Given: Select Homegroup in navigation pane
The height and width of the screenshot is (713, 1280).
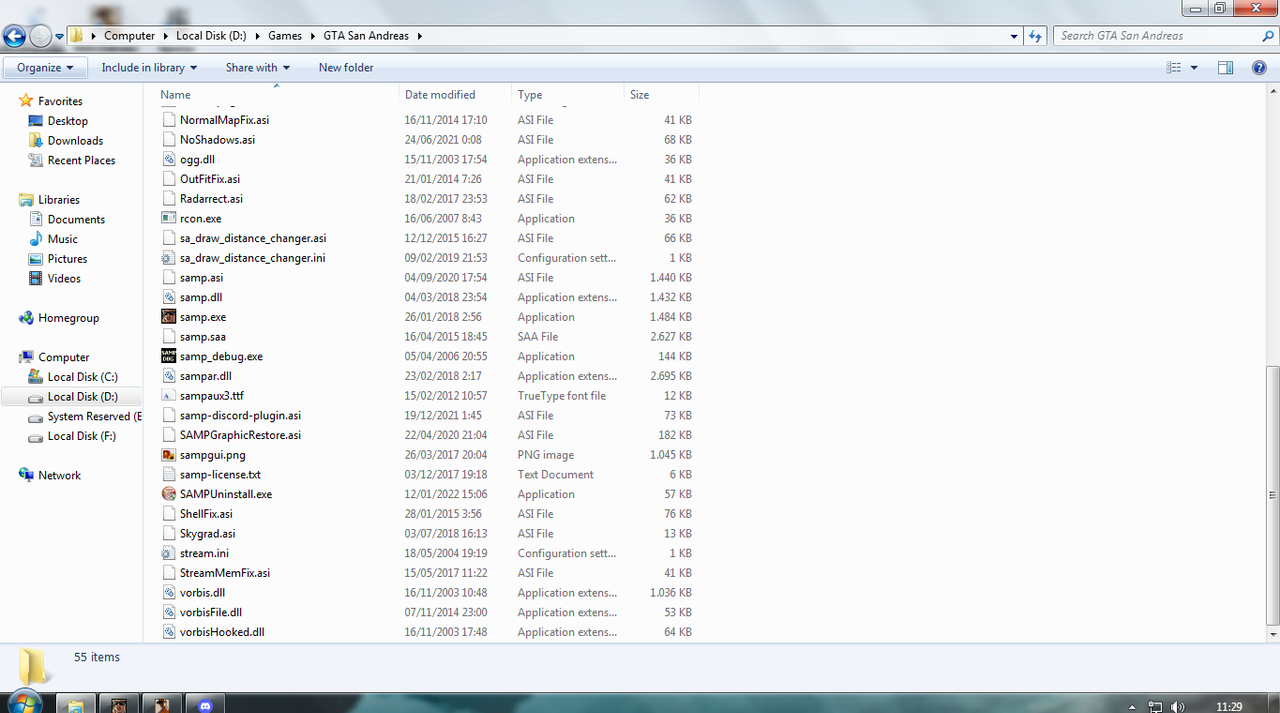Looking at the screenshot, I should coord(68,318).
